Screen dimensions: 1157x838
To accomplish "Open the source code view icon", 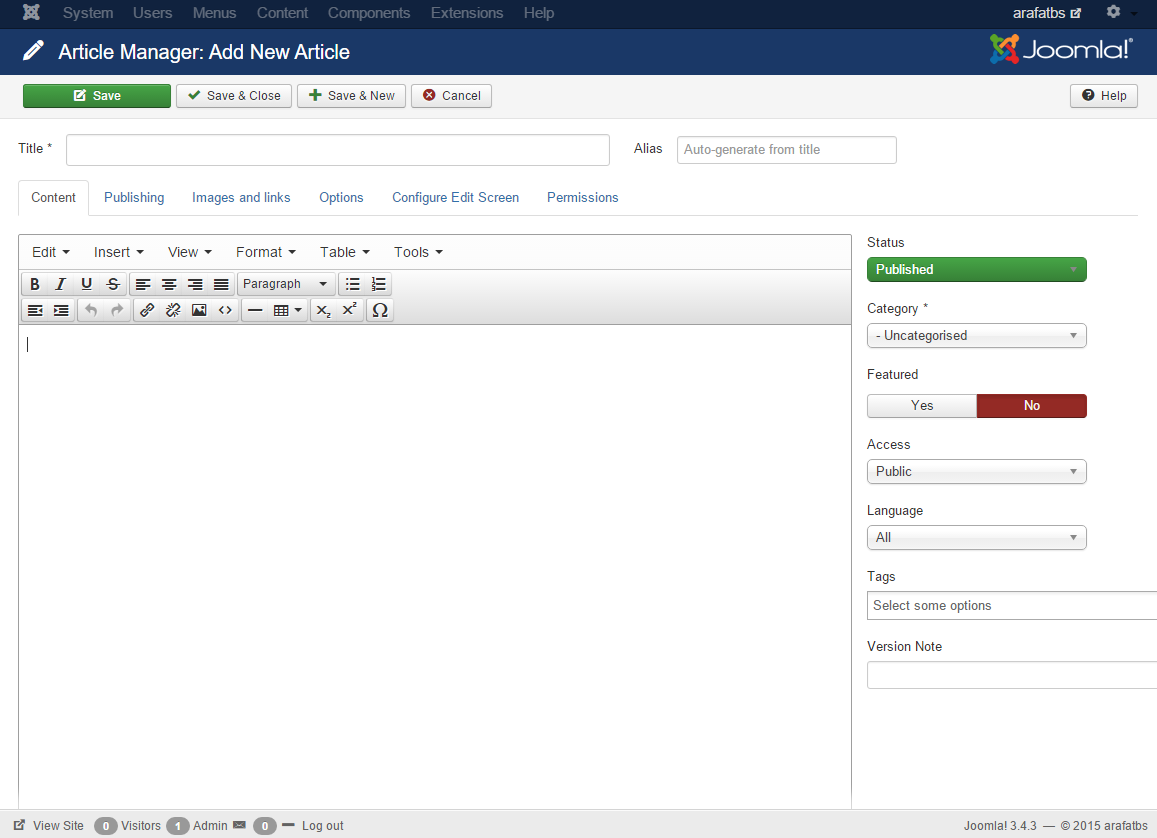I will click(225, 310).
